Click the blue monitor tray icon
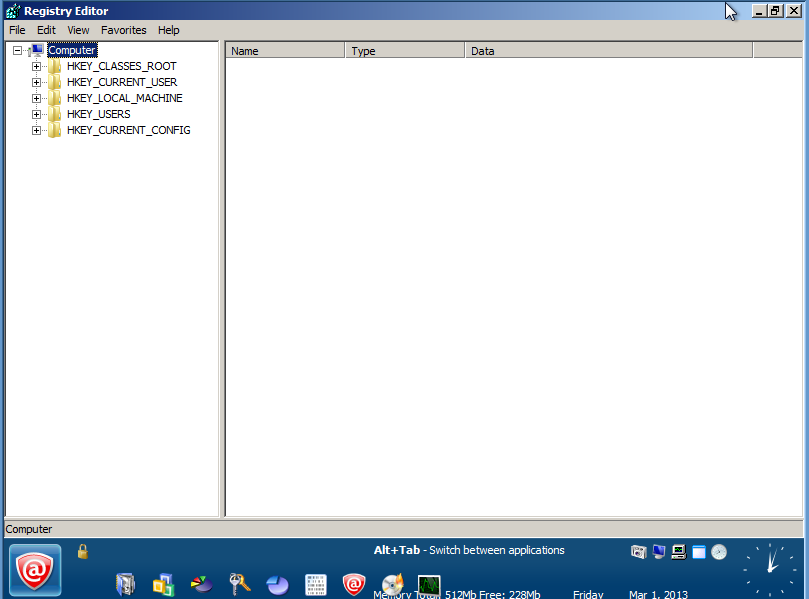809x599 pixels. point(659,552)
